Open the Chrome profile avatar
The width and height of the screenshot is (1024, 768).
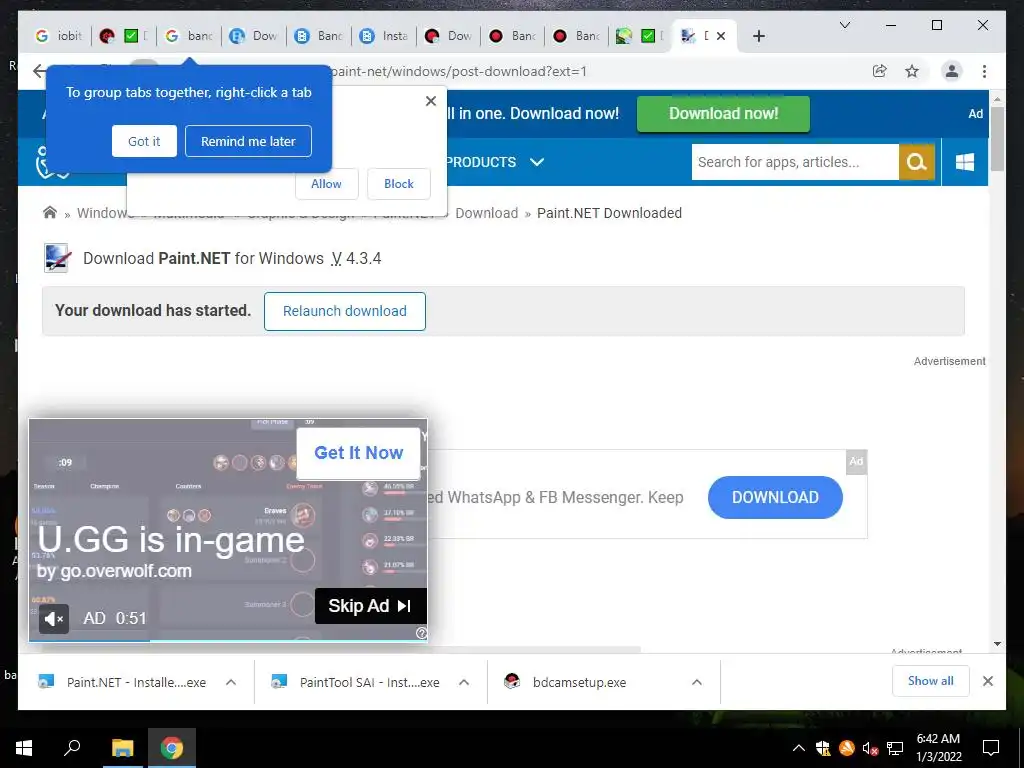[x=952, y=71]
